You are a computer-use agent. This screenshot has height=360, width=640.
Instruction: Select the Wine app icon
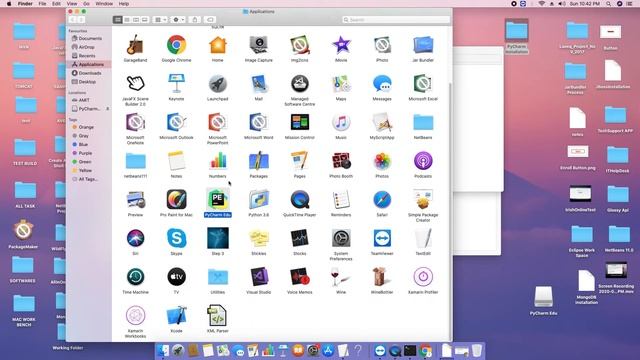pyautogui.click(x=341, y=277)
